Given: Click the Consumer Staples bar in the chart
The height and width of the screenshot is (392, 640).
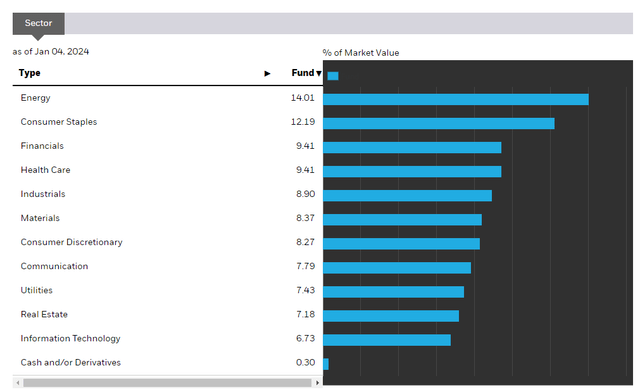Looking at the screenshot, I should (439, 123).
